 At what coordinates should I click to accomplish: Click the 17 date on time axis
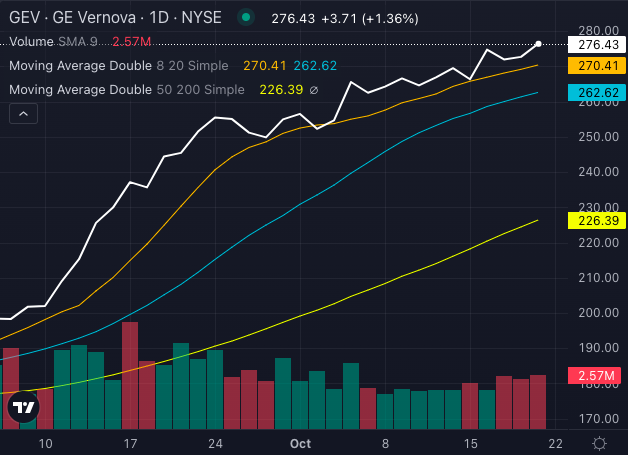pyautogui.click(x=131, y=442)
